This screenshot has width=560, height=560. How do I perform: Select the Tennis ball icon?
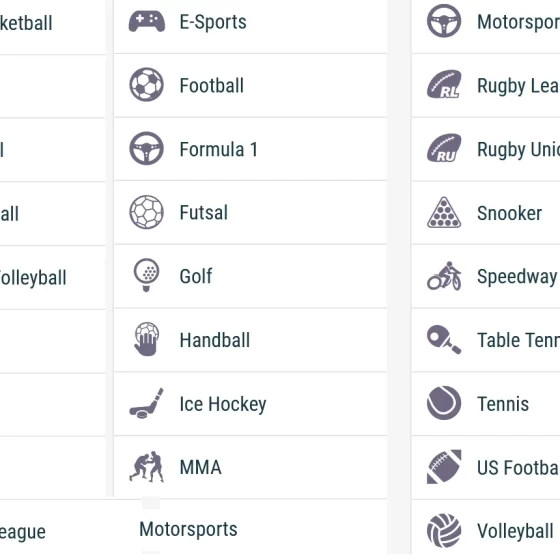click(444, 403)
